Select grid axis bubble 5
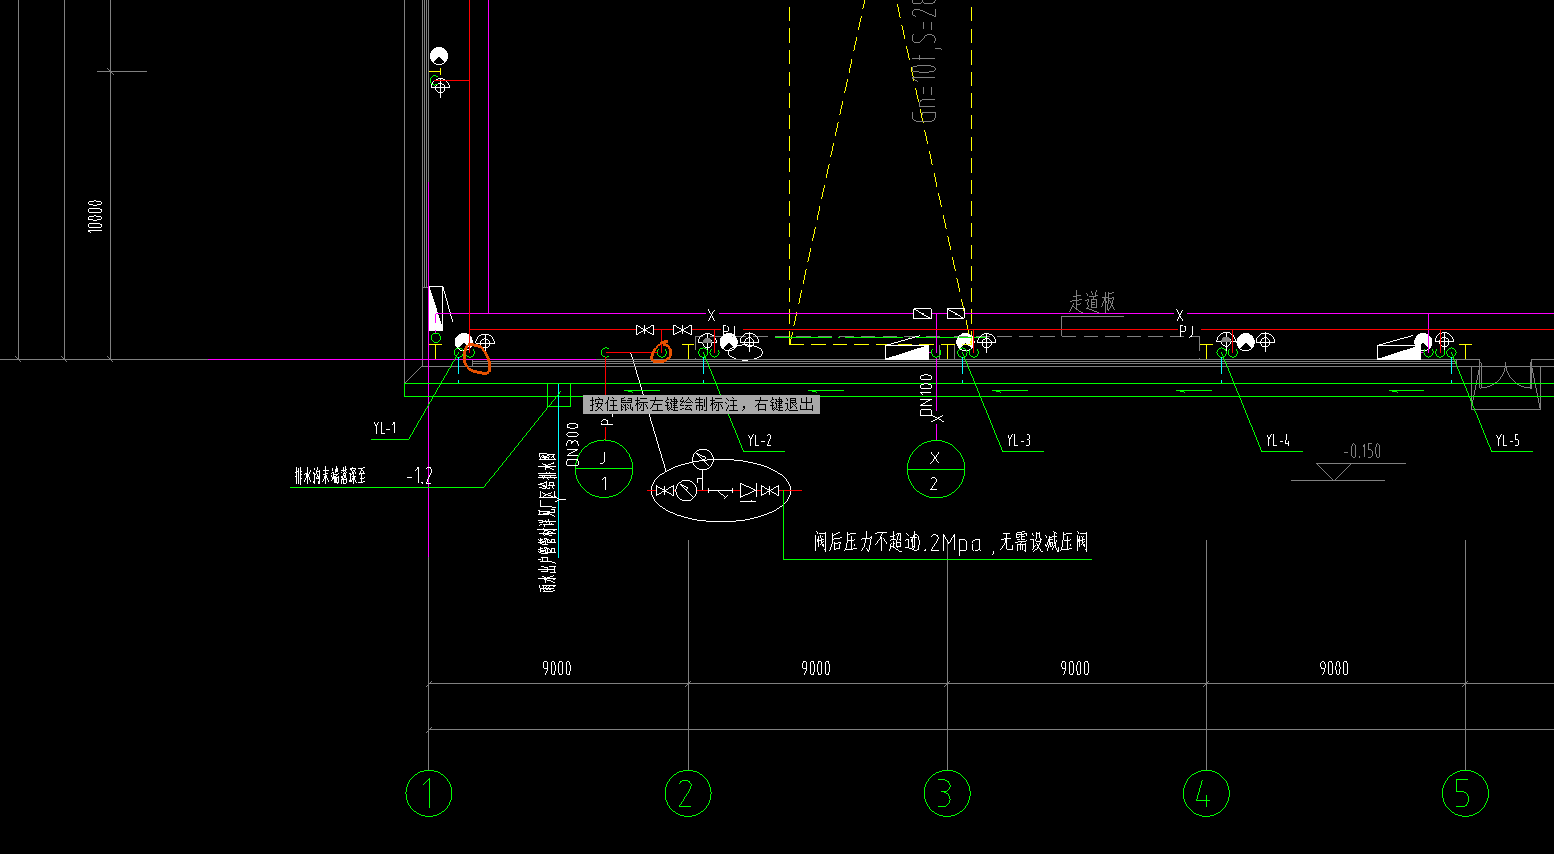Screen dimensions: 1554x854 coord(1465,794)
